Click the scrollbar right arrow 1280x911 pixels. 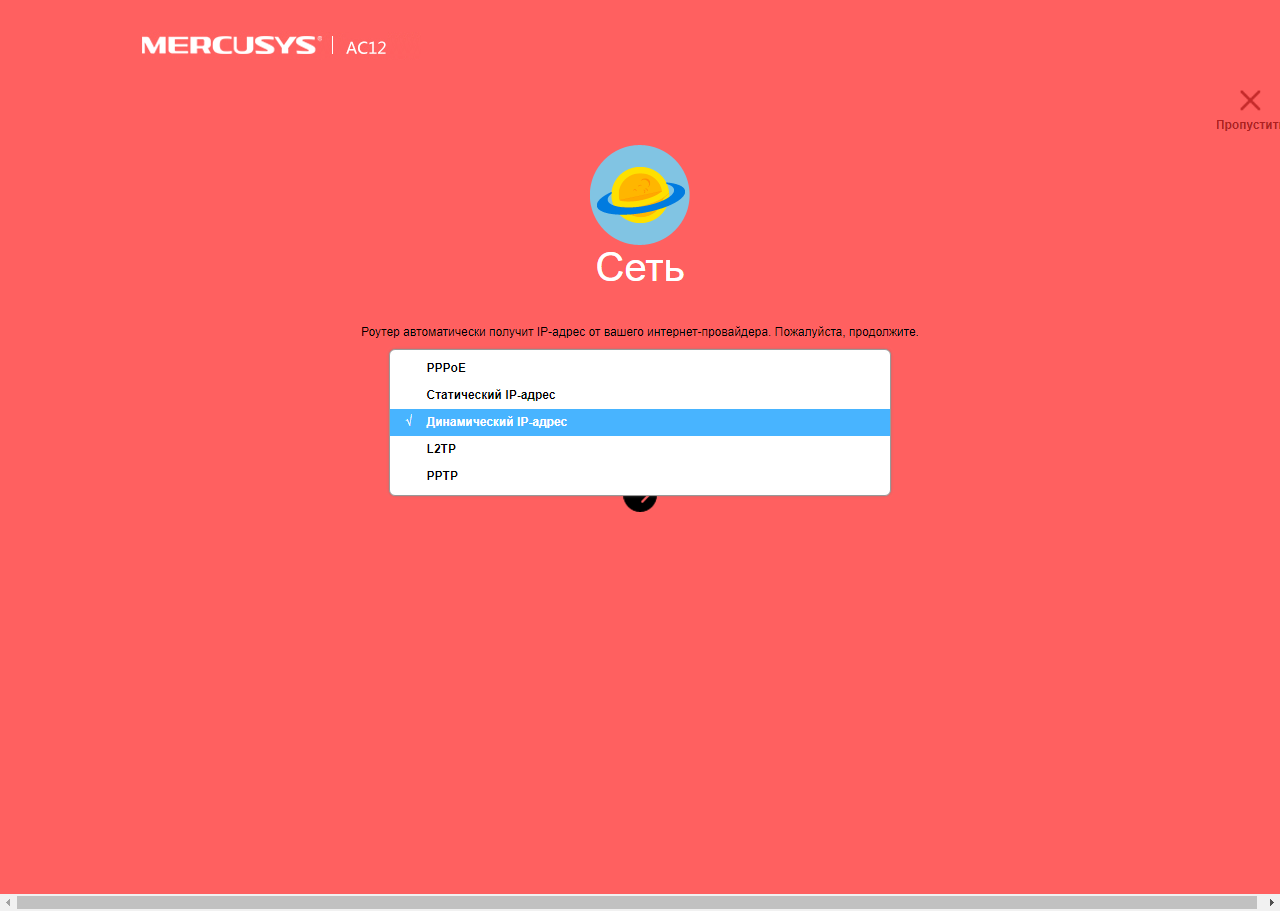pyautogui.click(x=1271, y=903)
